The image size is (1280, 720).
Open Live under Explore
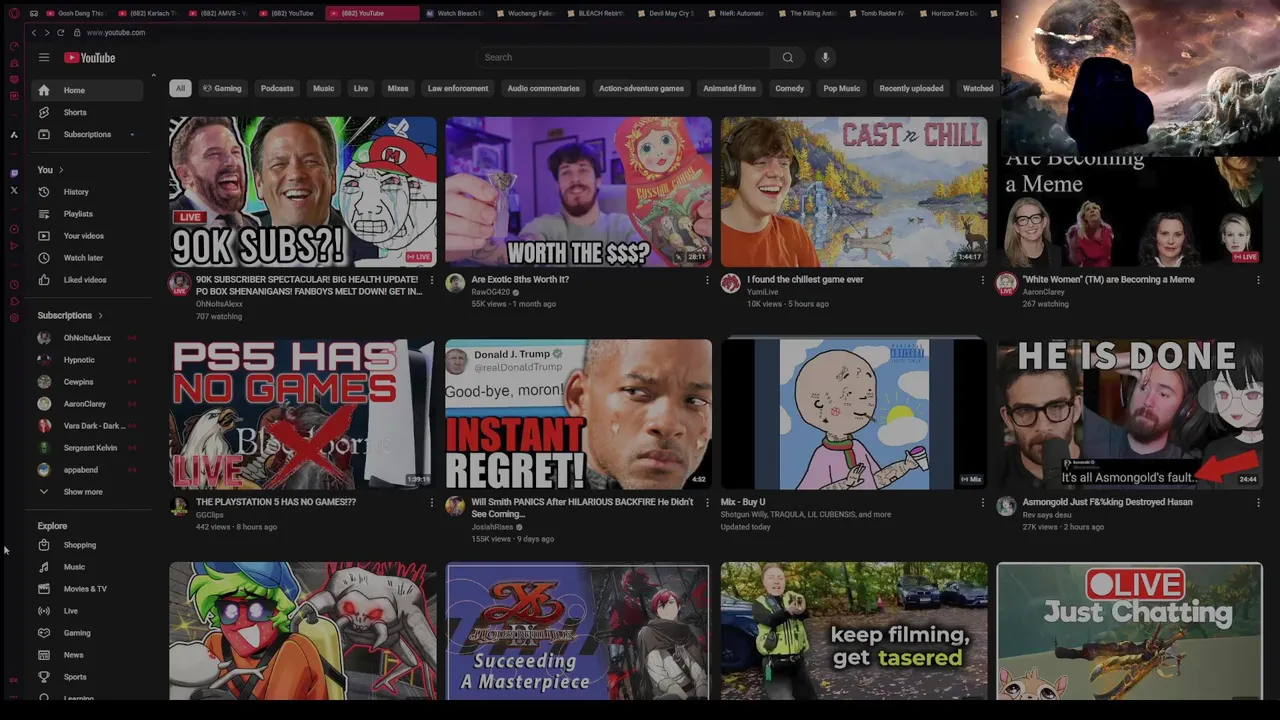click(86, 611)
